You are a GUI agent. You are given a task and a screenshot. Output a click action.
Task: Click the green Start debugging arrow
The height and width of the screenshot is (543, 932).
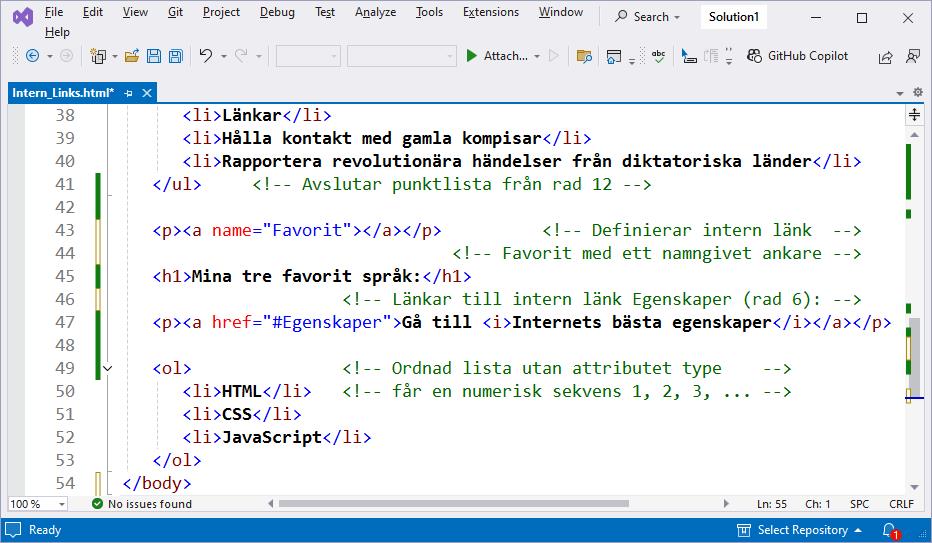[471, 56]
